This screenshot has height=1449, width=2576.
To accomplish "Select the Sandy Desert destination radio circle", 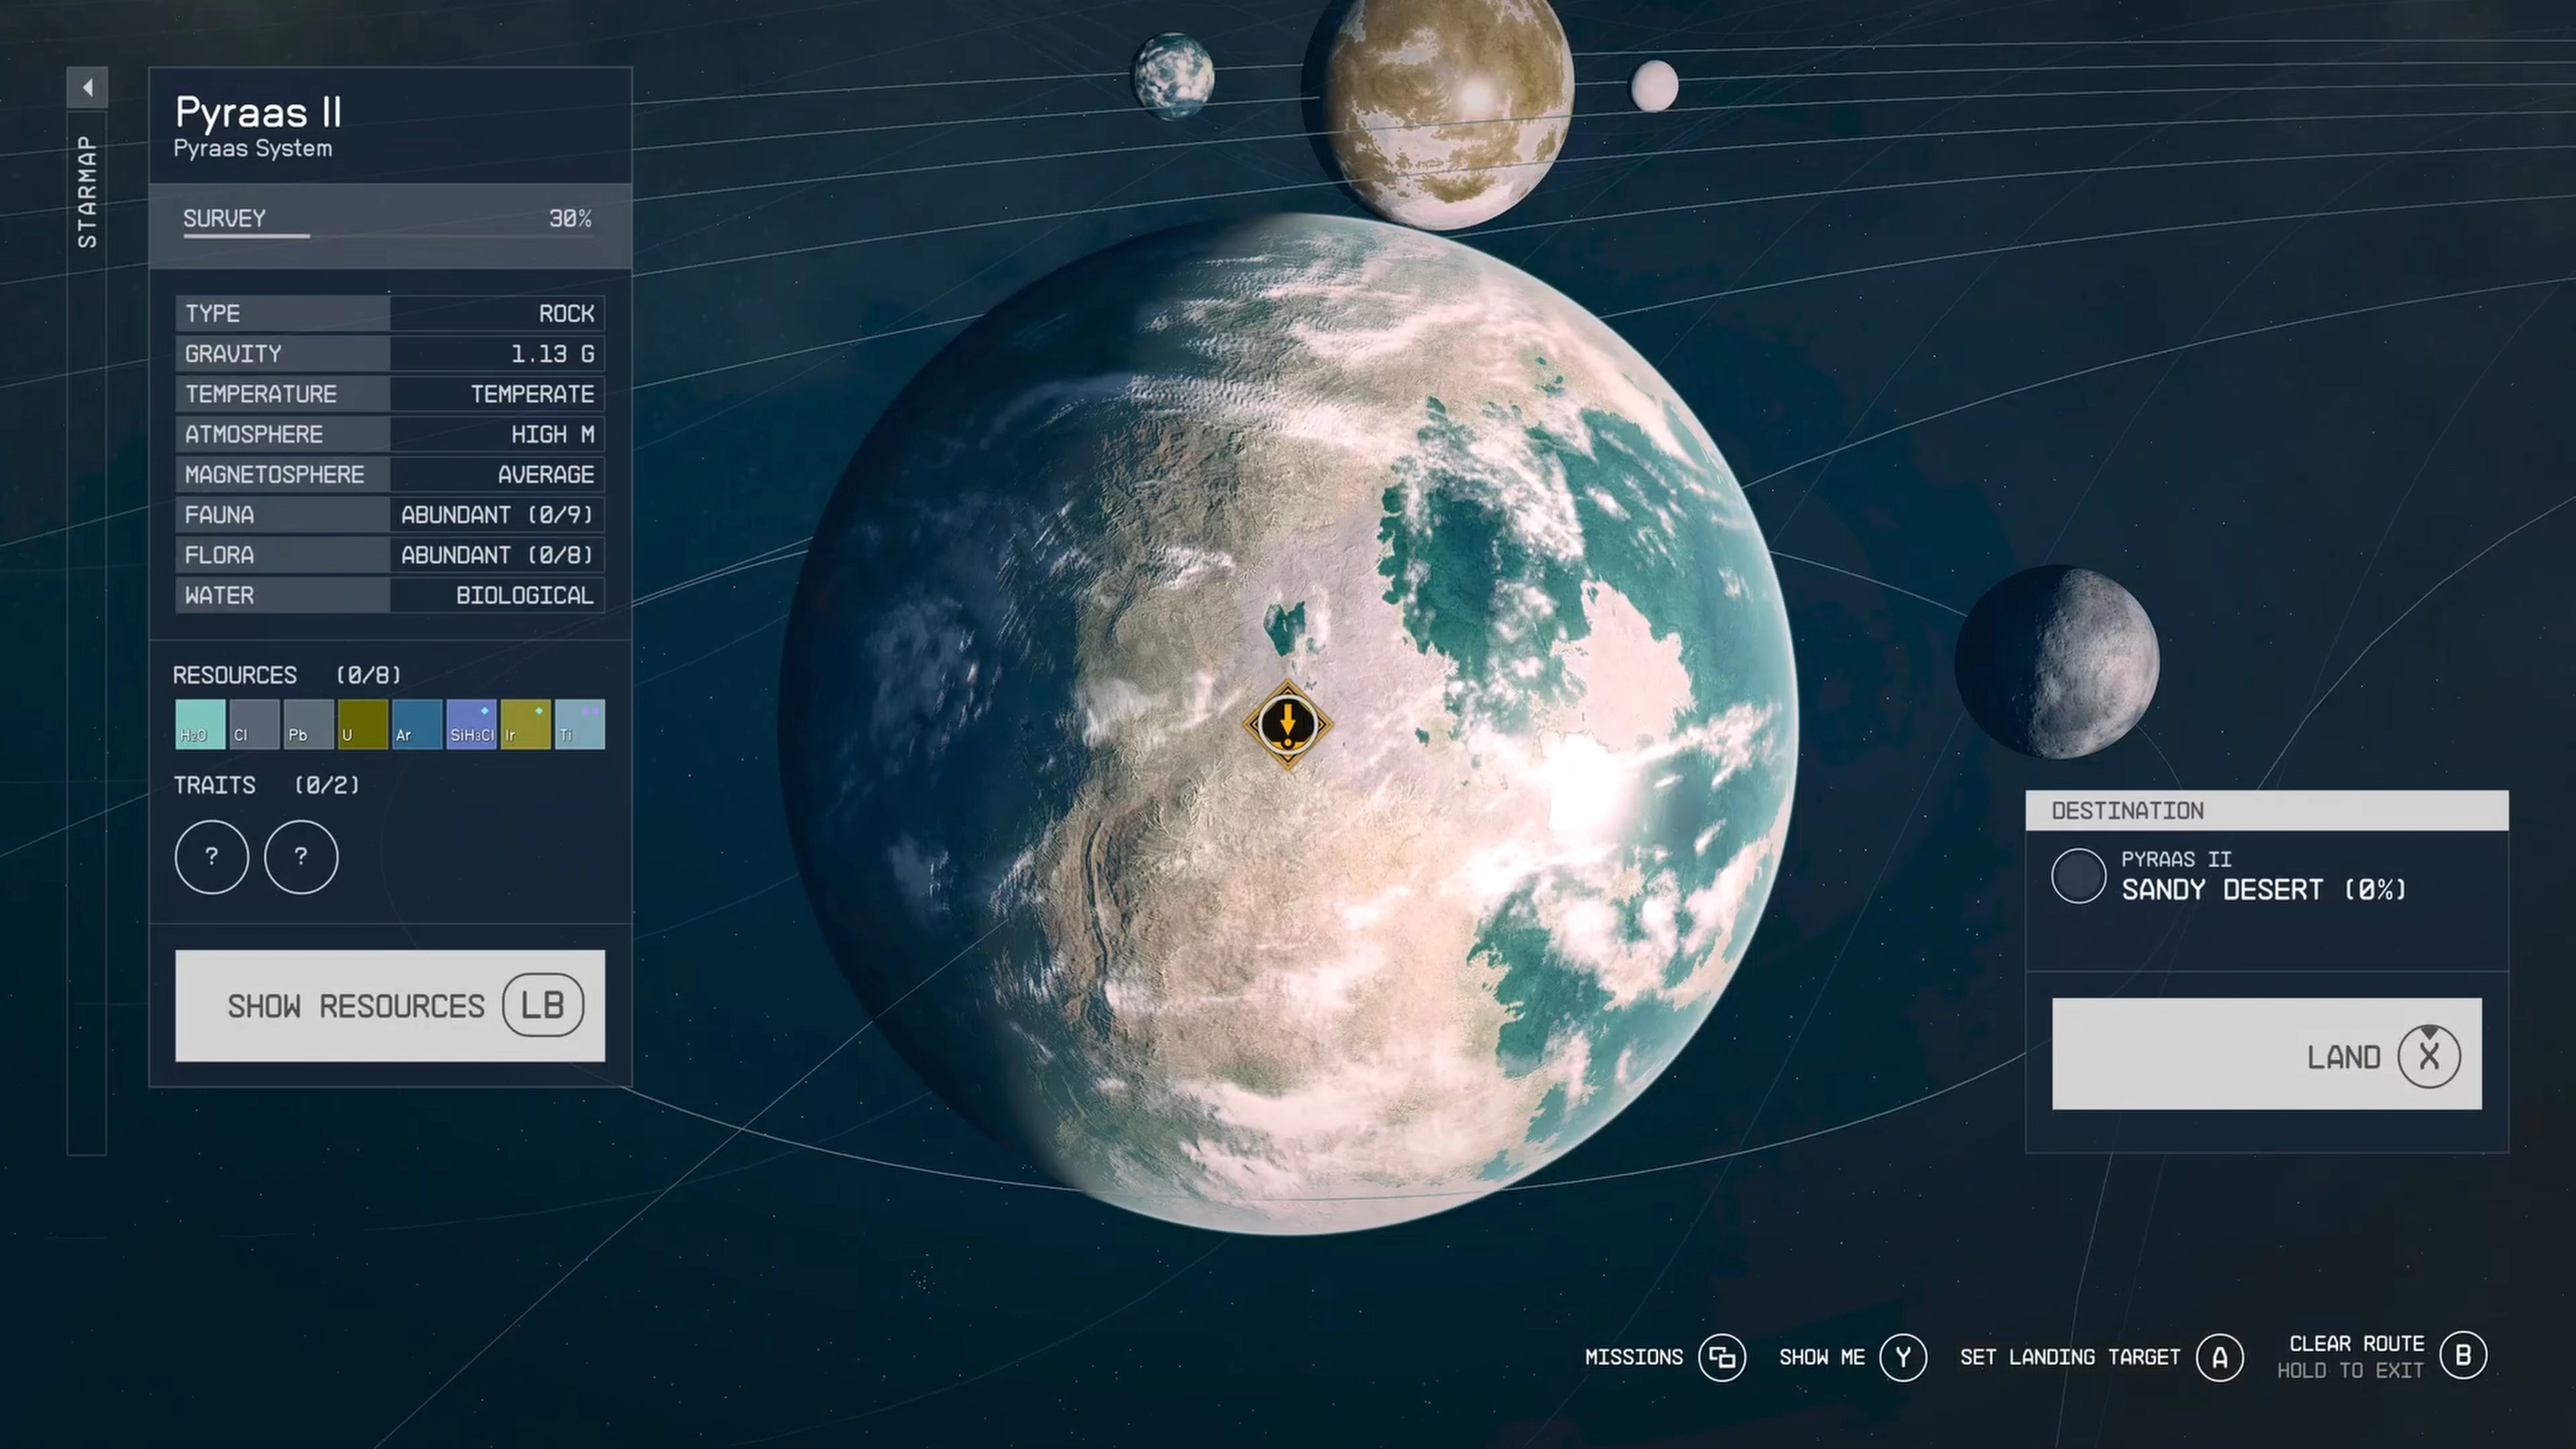I will coord(2078,876).
